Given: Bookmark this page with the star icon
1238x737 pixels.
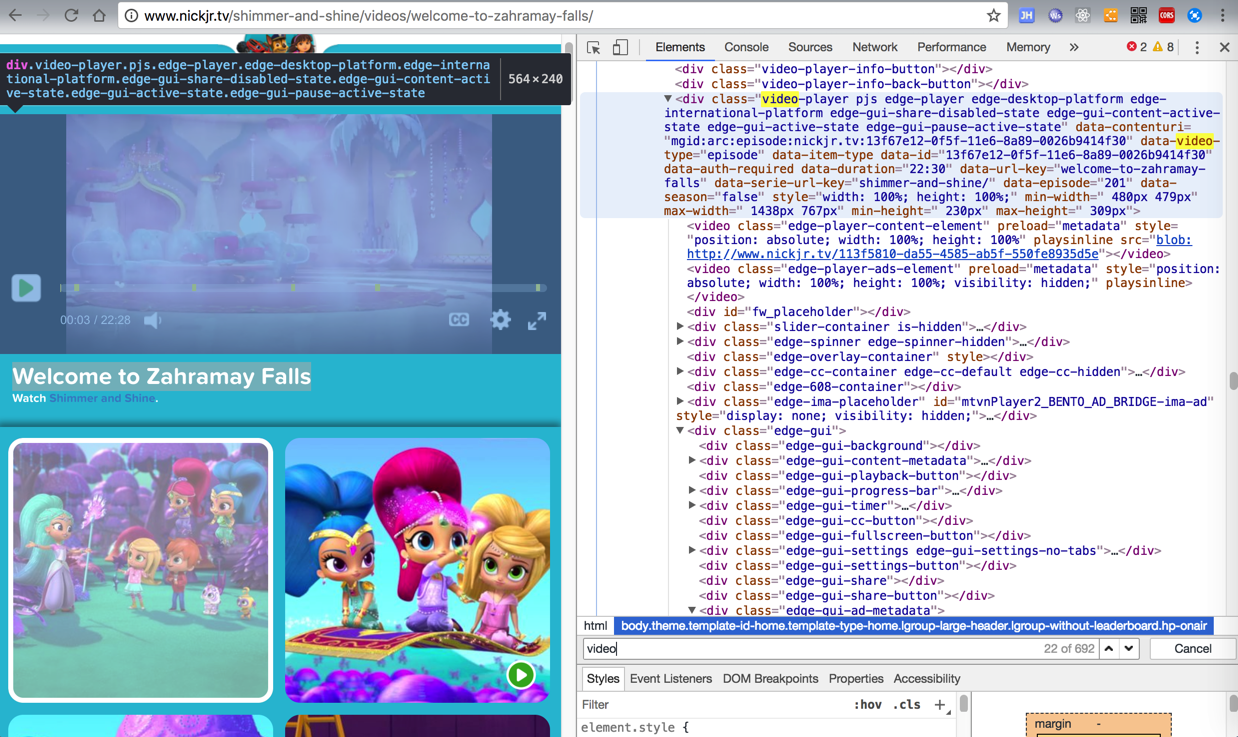Looking at the screenshot, I should [993, 16].
